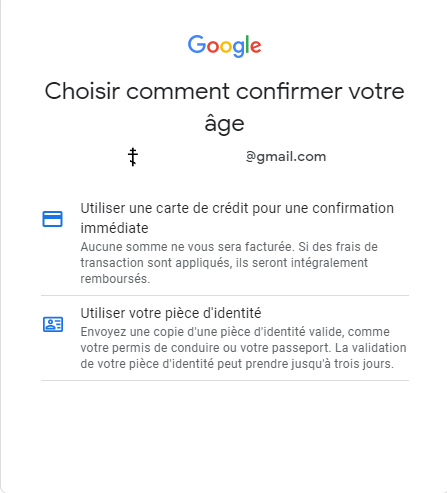This screenshot has width=447, height=493.
Task: Click the word 'âge' in the heading
Action: [224, 124]
